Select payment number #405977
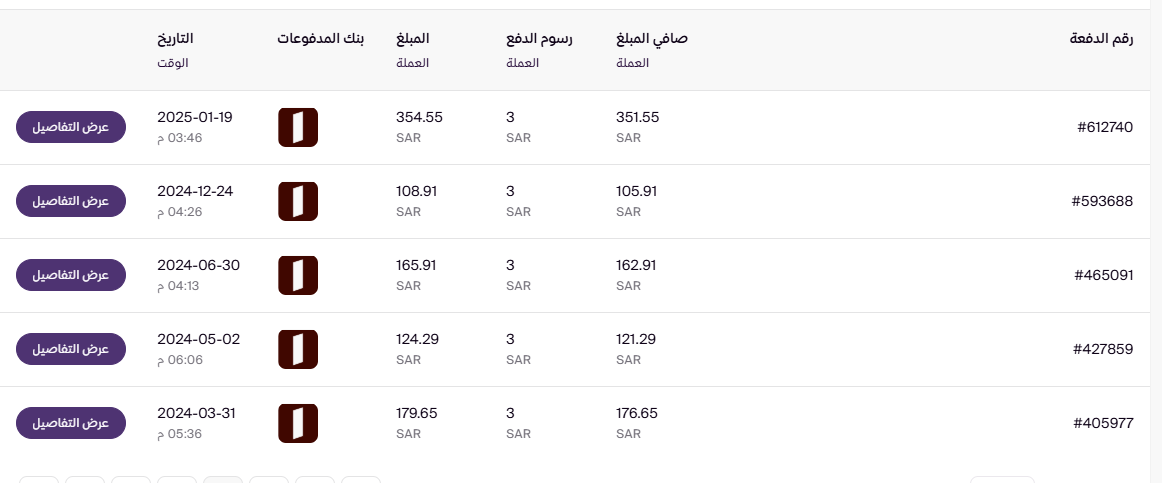The width and height of the screenshot is (1162, 483). (1103, 423)
